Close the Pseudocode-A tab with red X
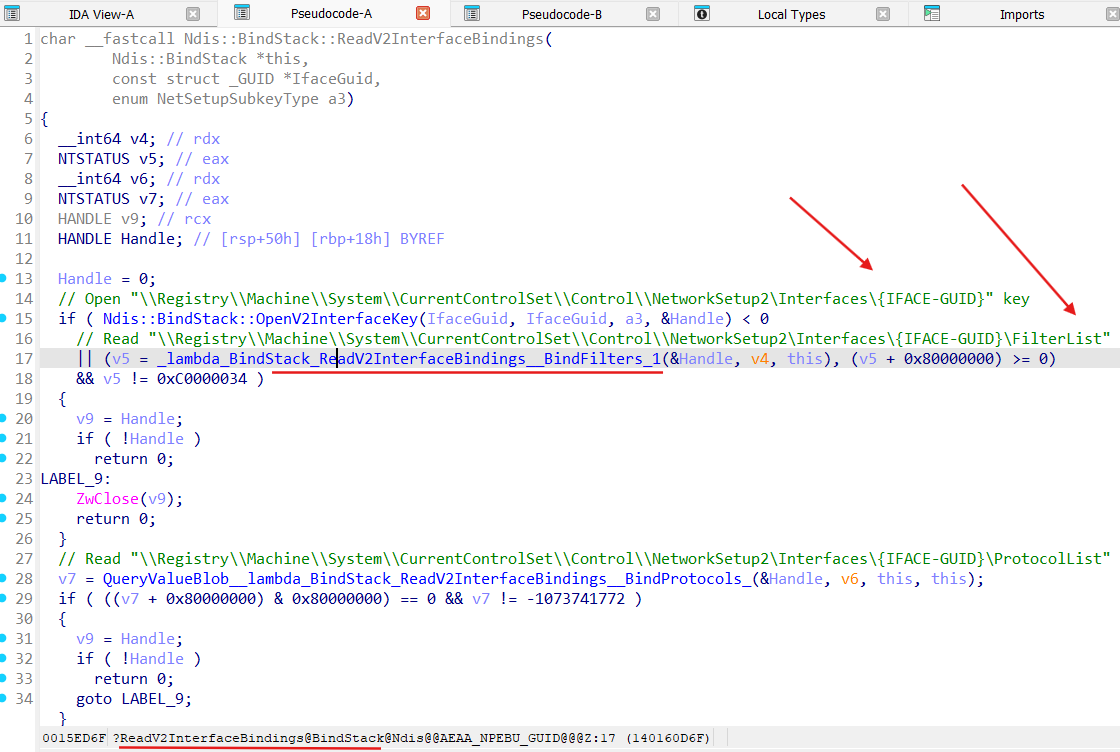This screenshot has height=752, width=1120. [x=423, y=14]
